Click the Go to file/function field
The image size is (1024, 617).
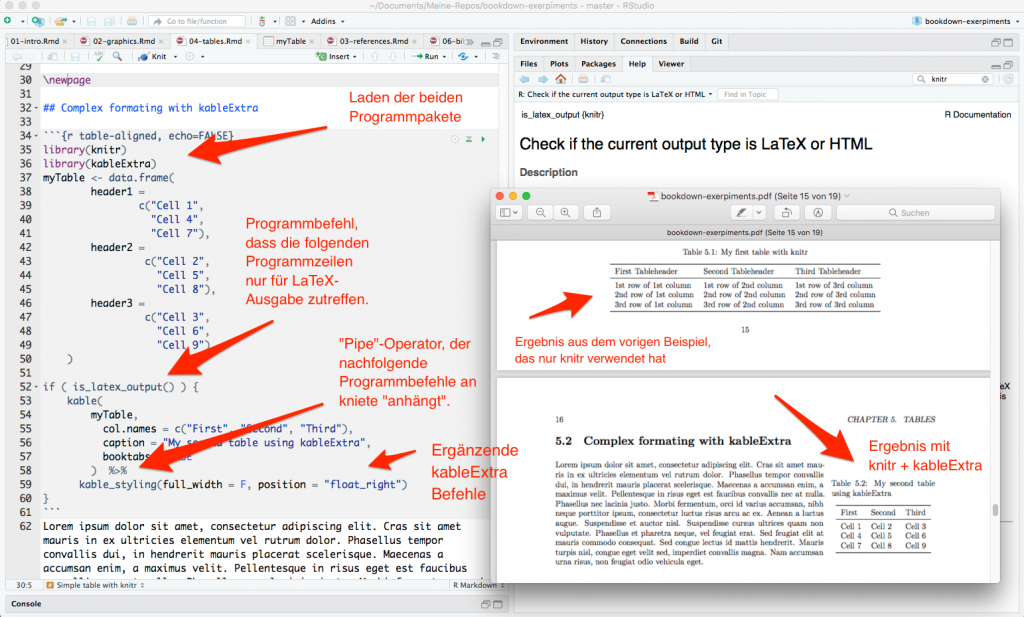[197, 21]
